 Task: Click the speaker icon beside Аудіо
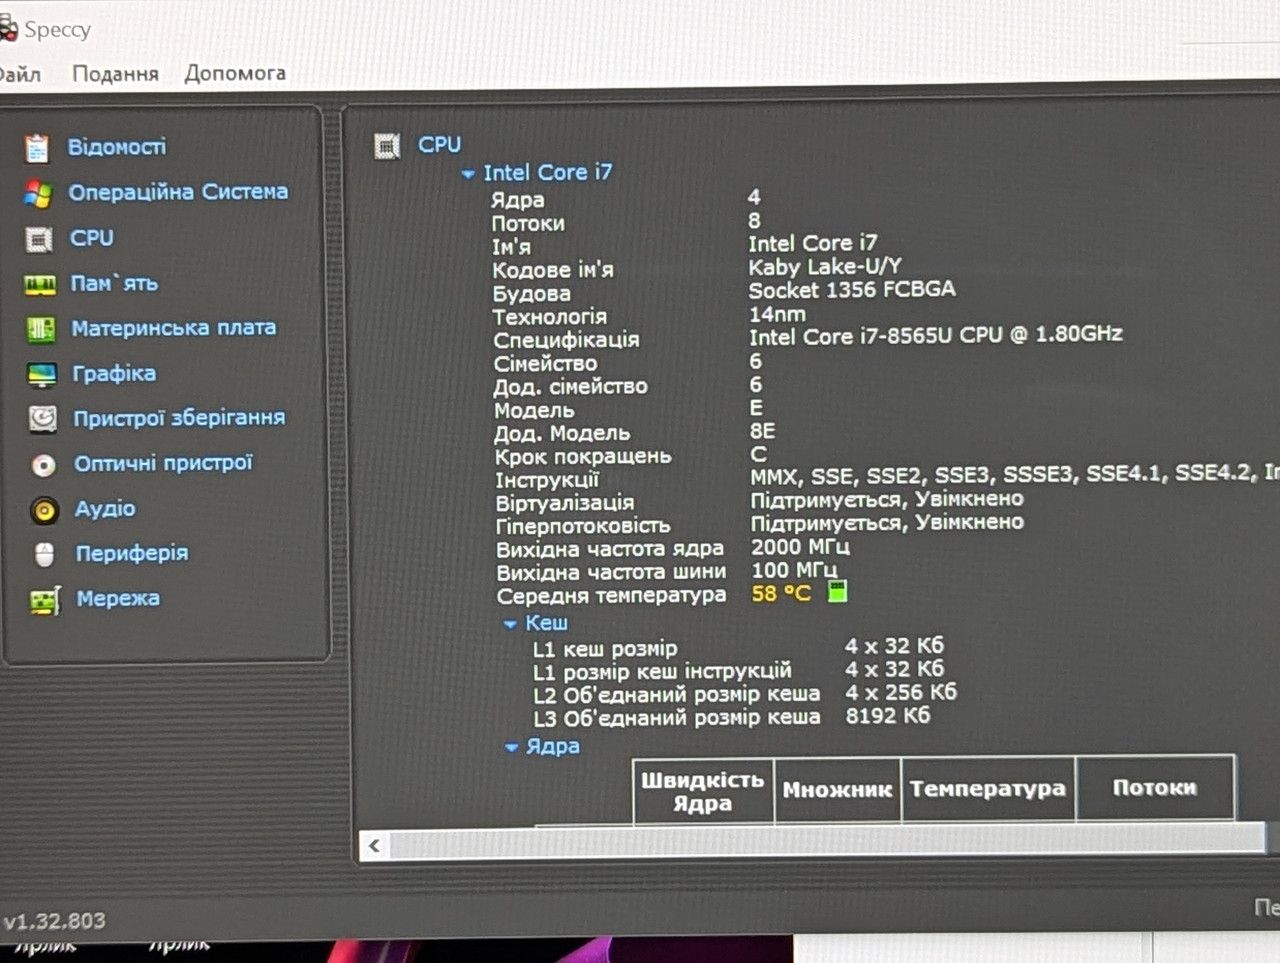coord(44,510)
